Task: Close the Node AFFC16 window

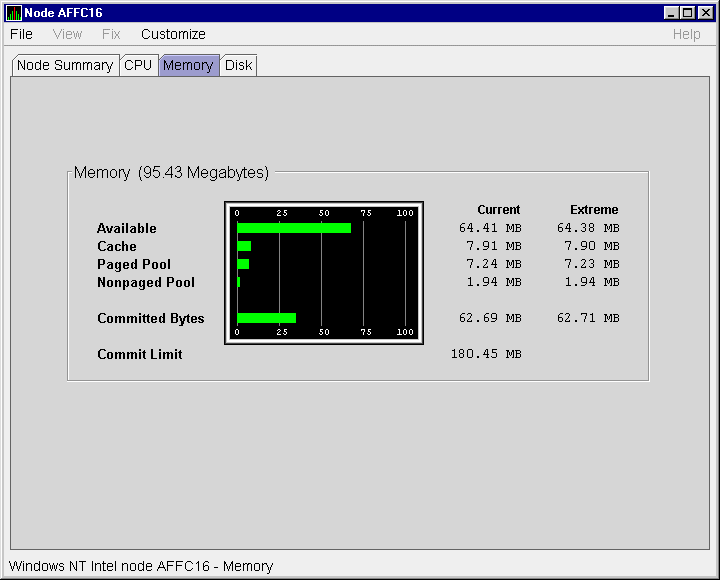Action: pos(705,13)
